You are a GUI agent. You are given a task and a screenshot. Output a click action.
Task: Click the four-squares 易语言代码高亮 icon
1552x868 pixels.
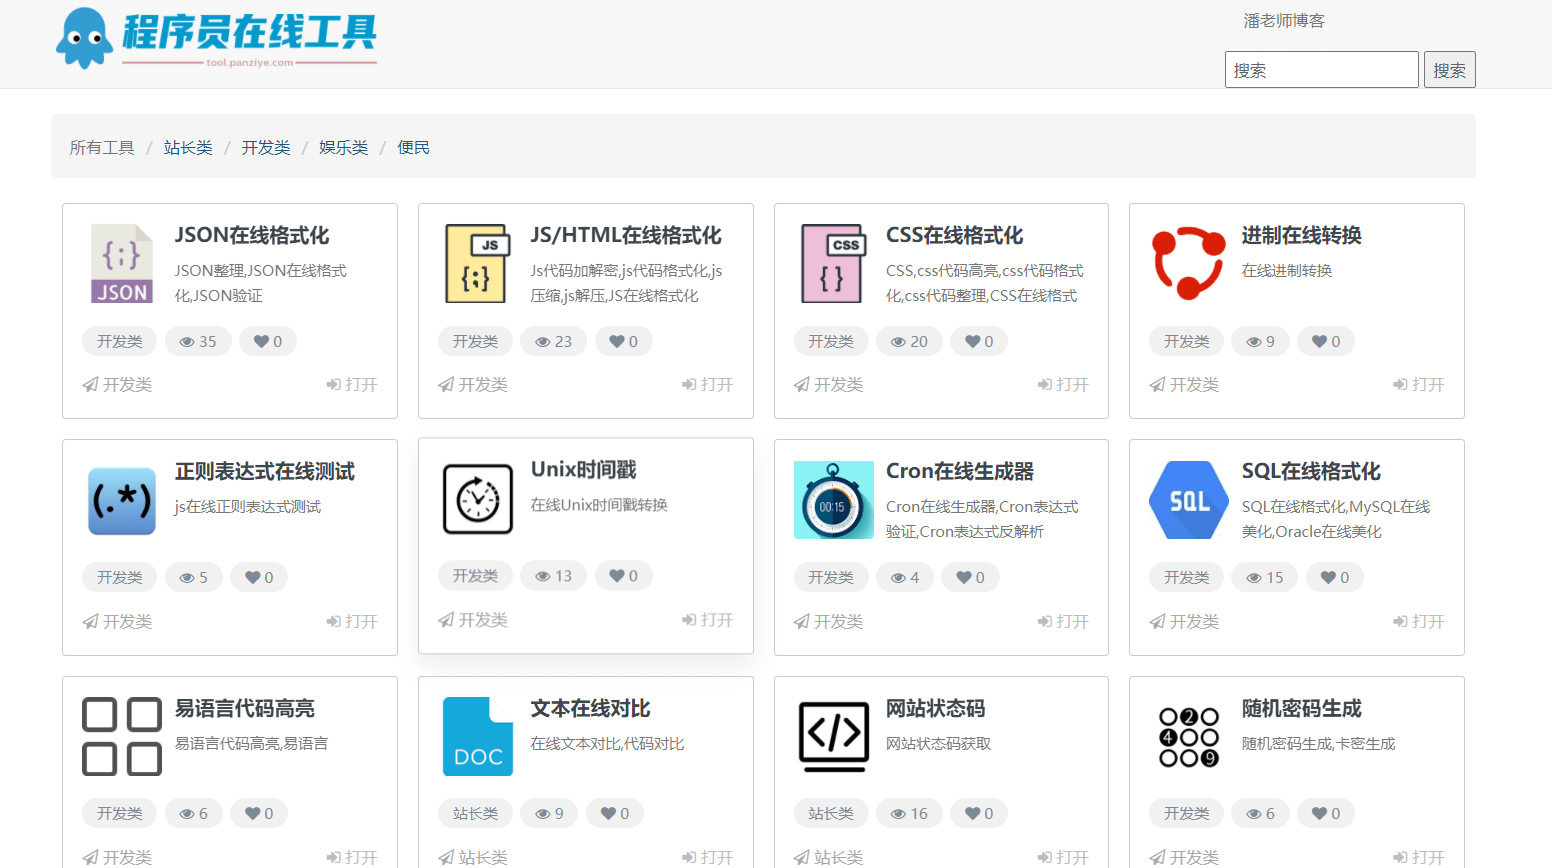(x=122, y=737)
